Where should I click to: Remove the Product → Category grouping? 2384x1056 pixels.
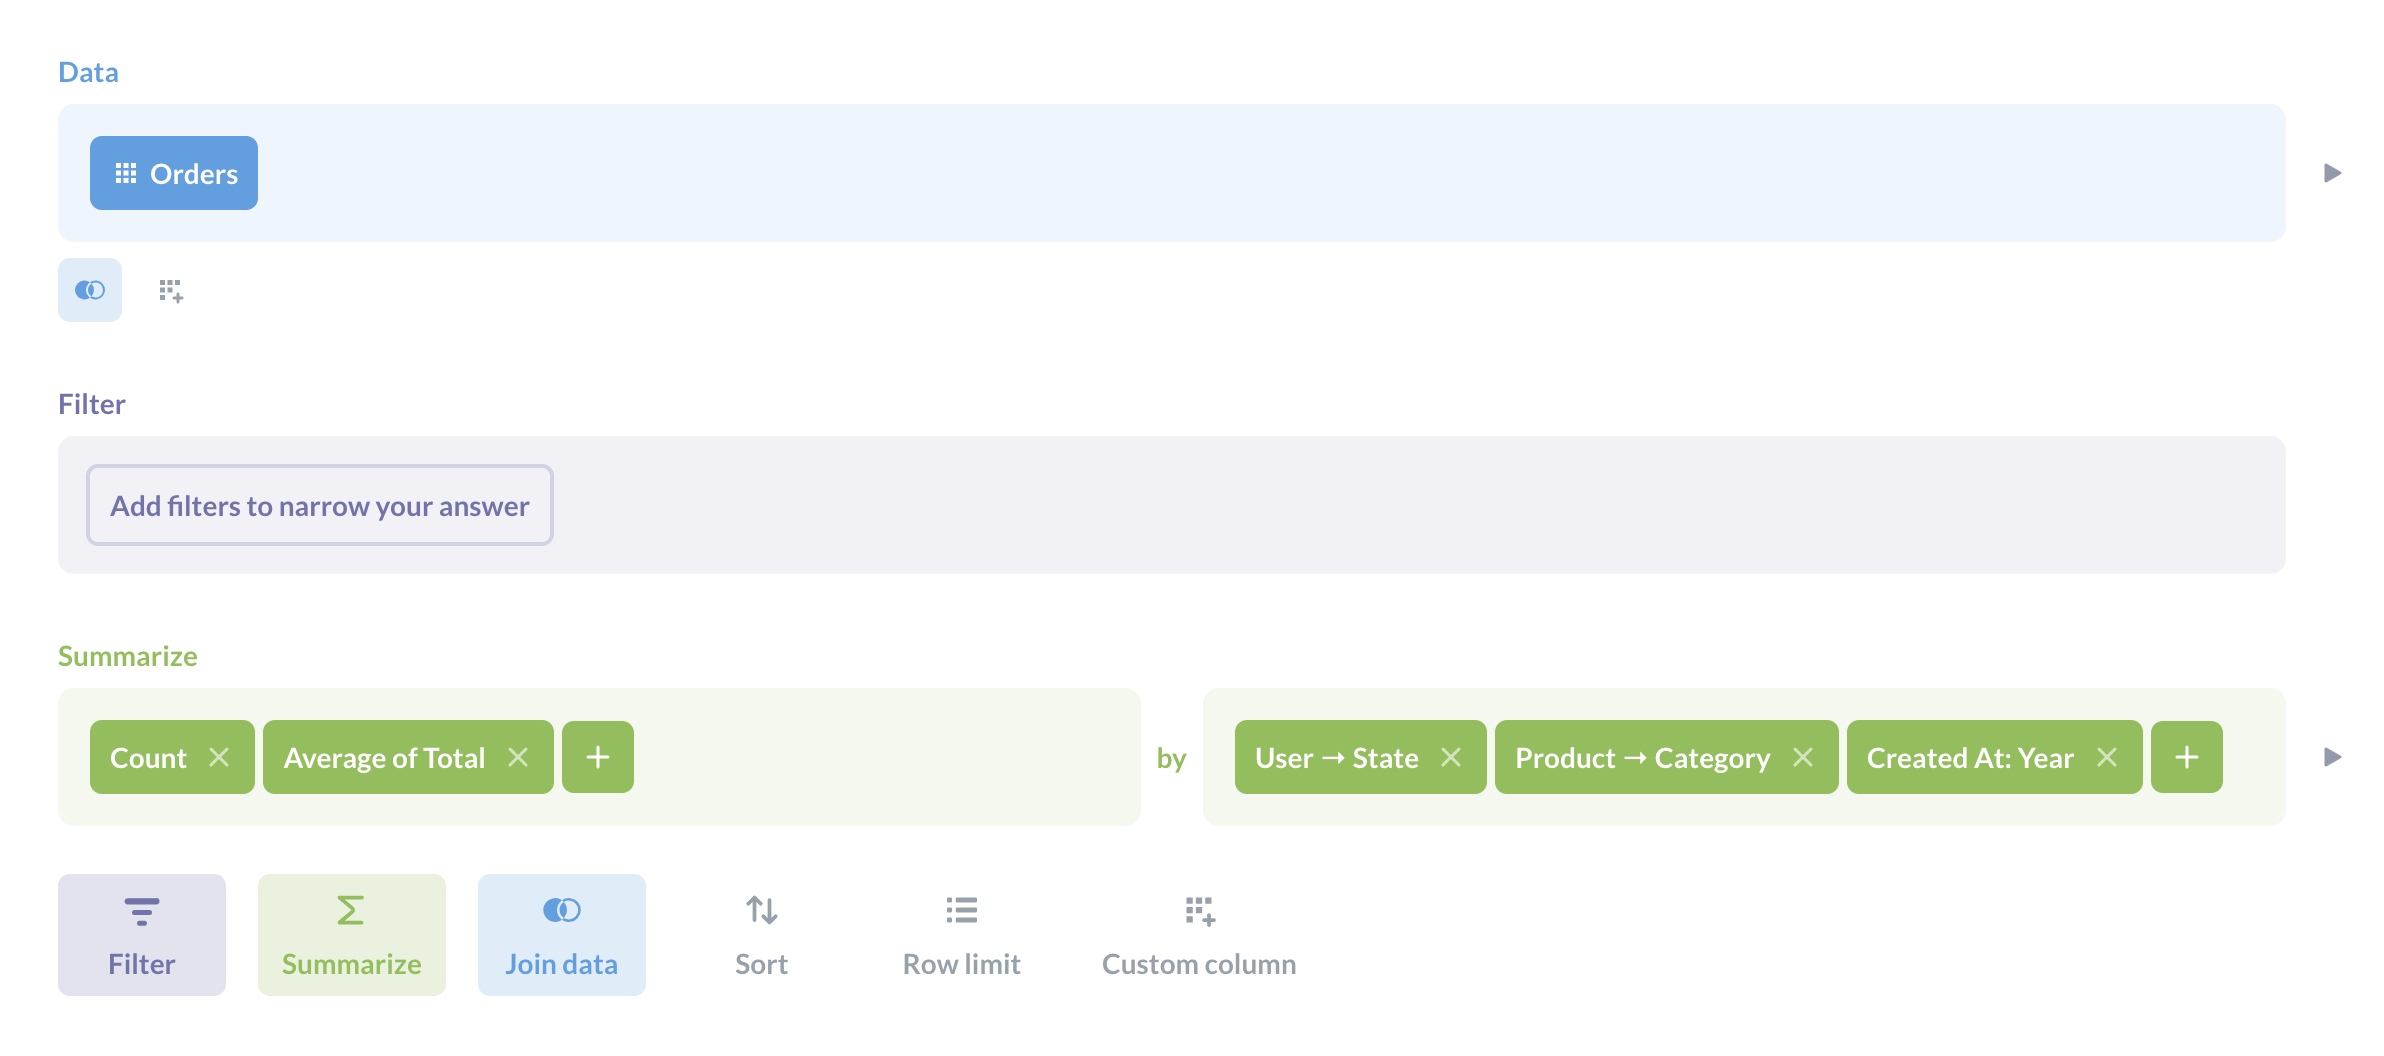point(1803,757)
